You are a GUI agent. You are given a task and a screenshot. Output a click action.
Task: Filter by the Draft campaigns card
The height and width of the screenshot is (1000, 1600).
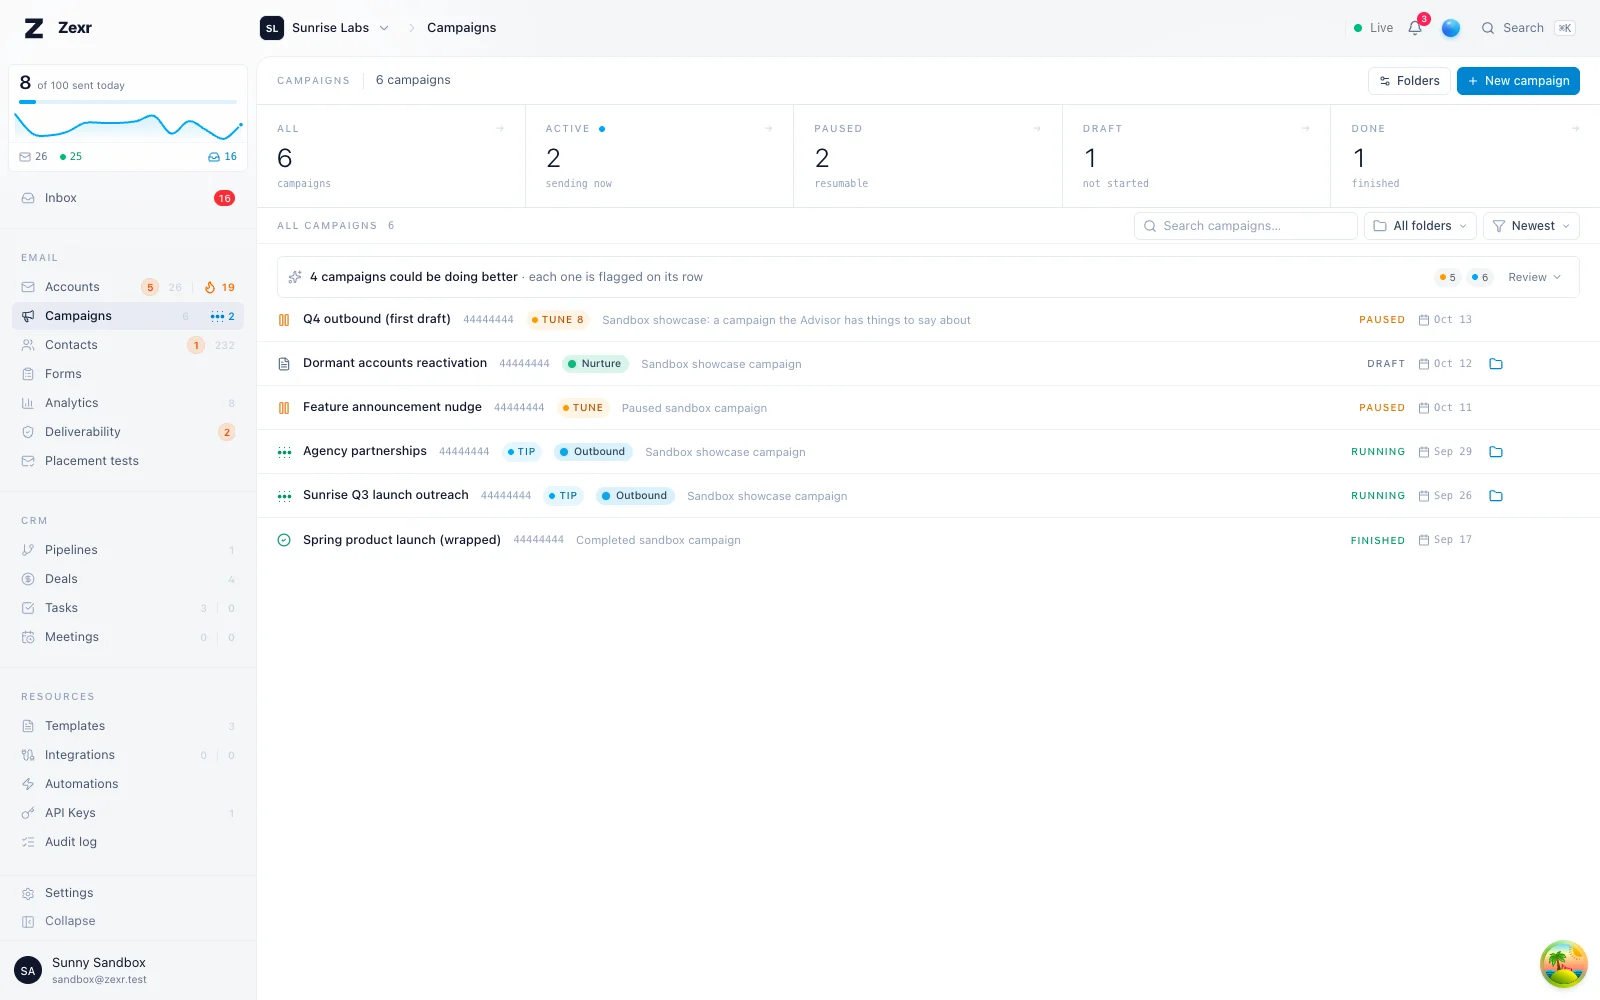click(x=1196, y=156)
